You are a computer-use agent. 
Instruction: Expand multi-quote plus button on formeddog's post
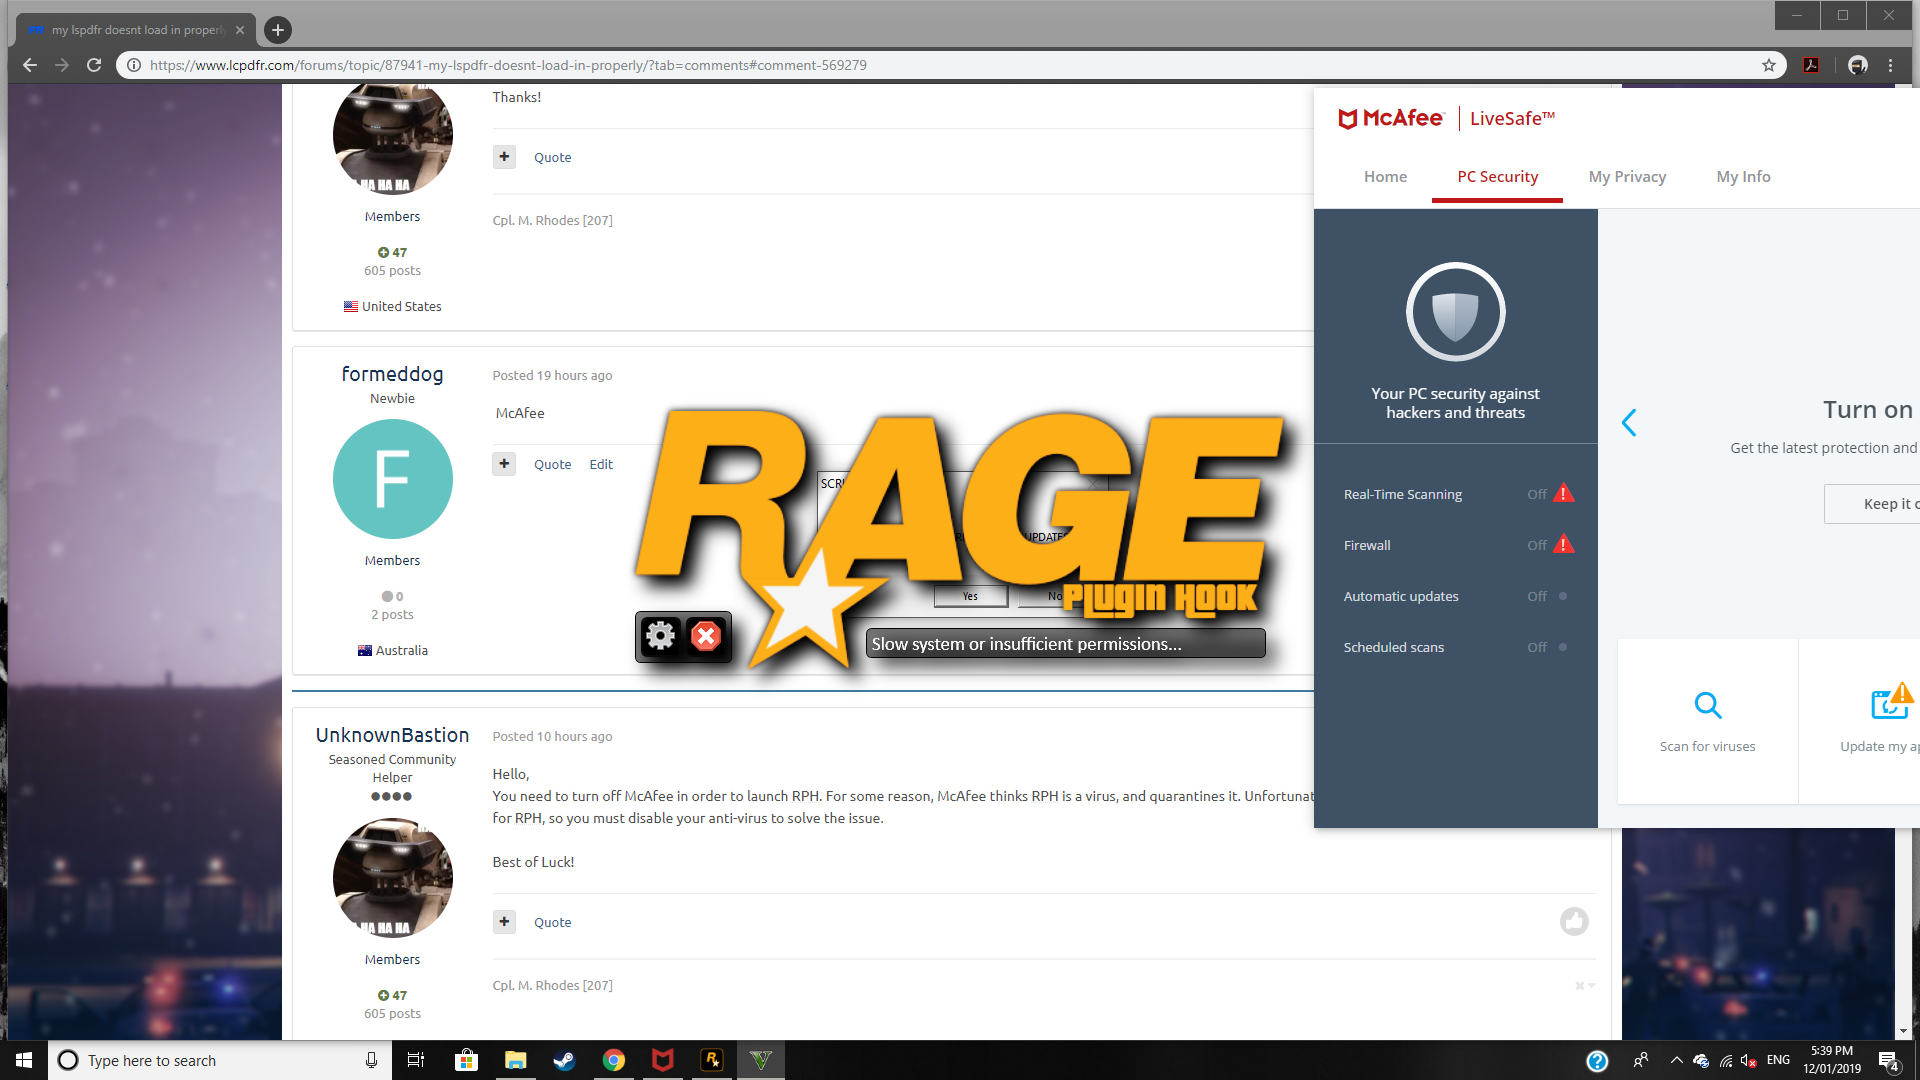tap(504, 464)
